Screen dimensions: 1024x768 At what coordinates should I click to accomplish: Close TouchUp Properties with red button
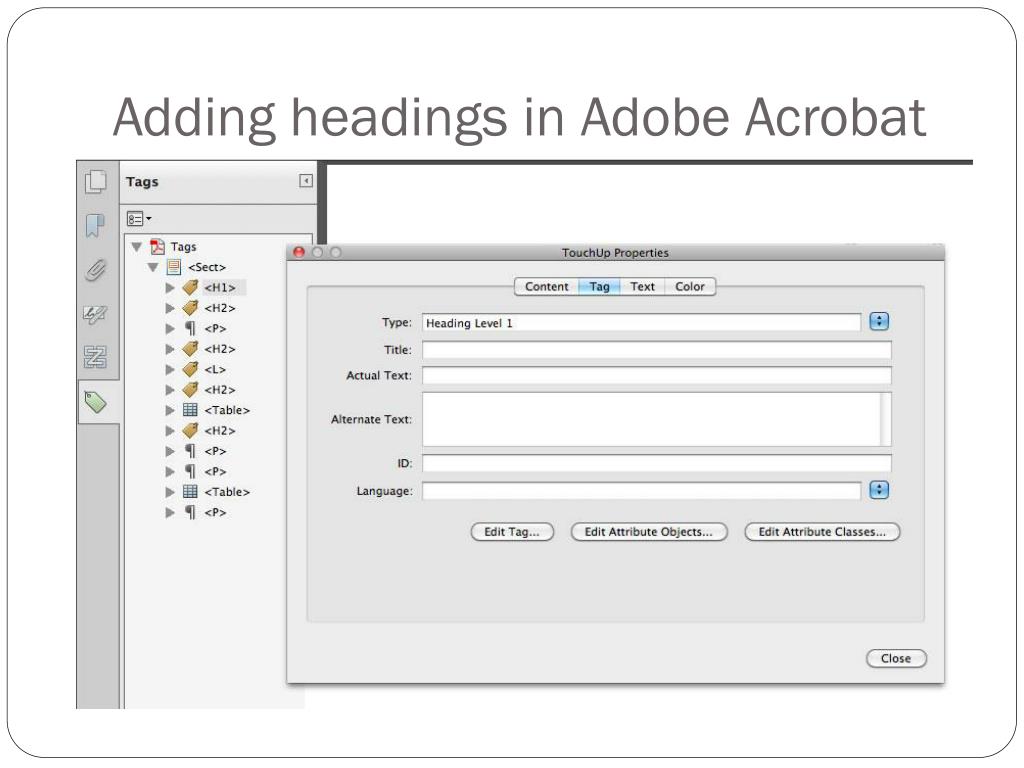[299, 252]
